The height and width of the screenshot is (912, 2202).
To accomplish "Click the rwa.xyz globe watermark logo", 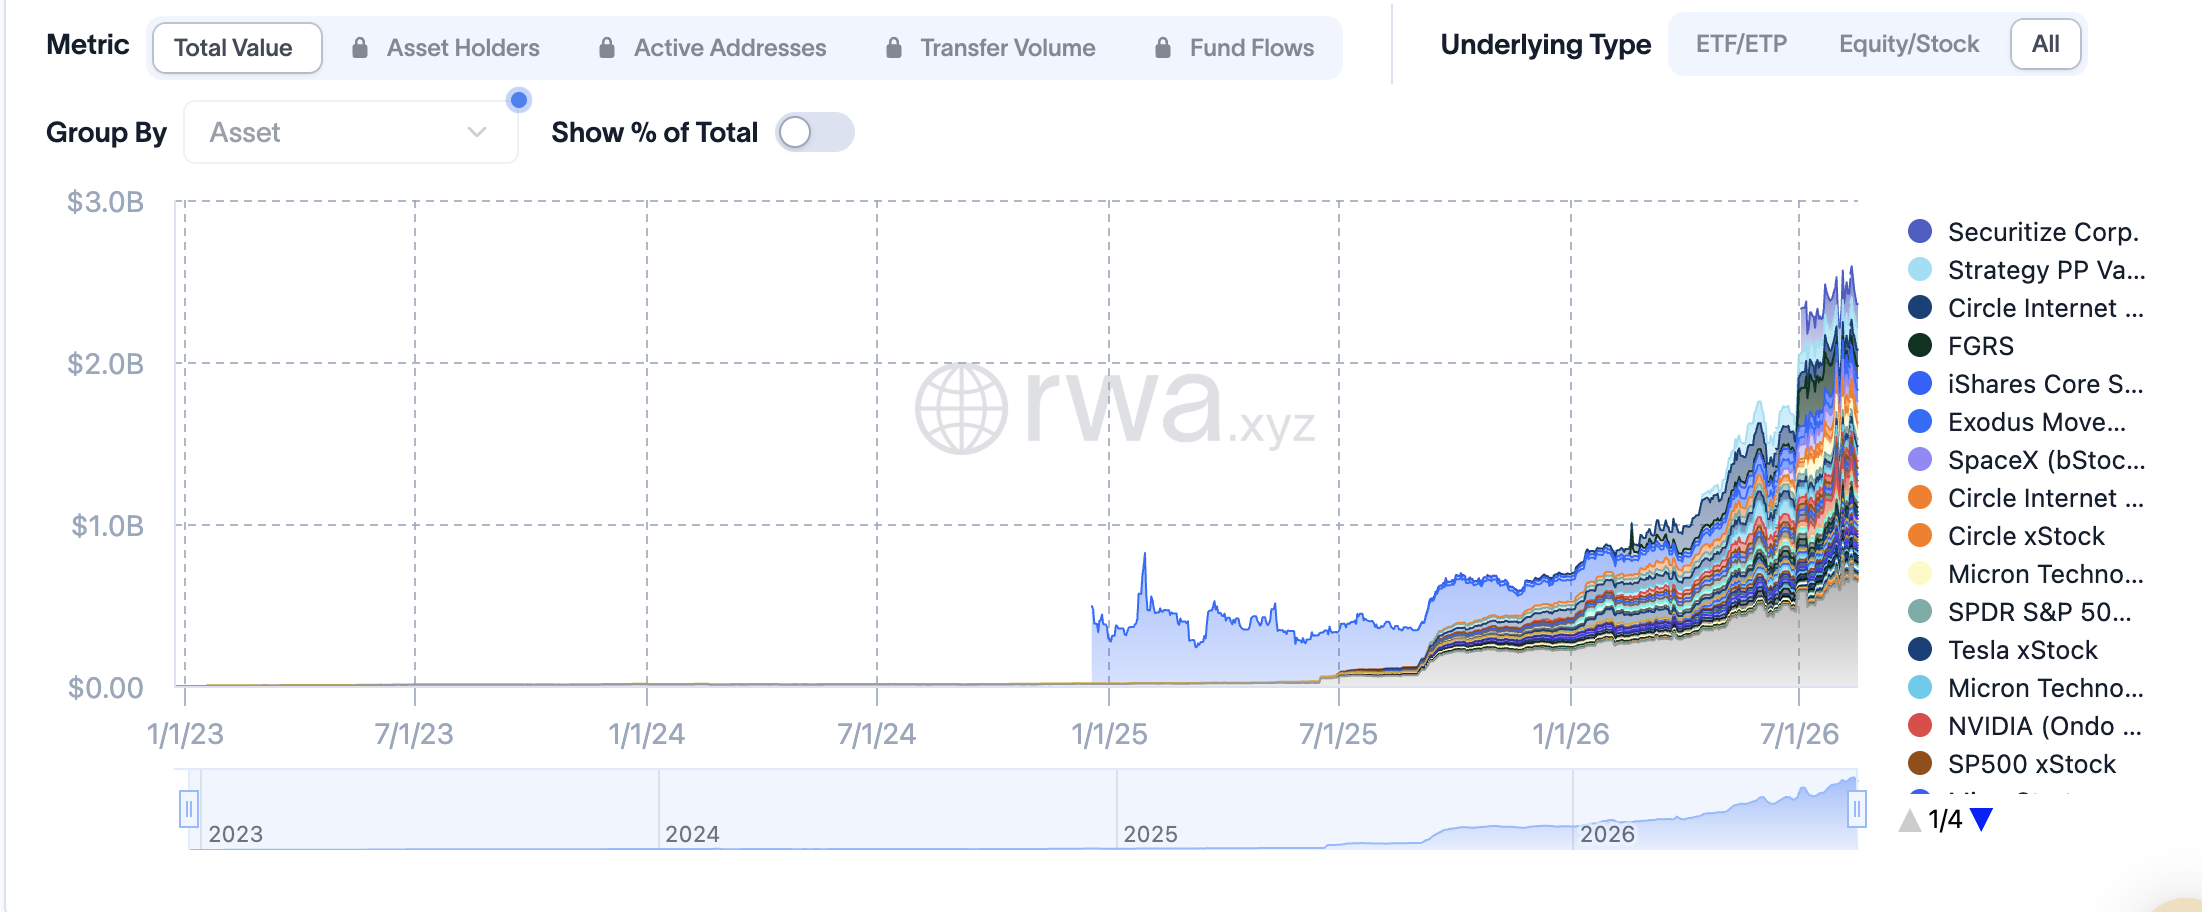I will coord(961,408).
